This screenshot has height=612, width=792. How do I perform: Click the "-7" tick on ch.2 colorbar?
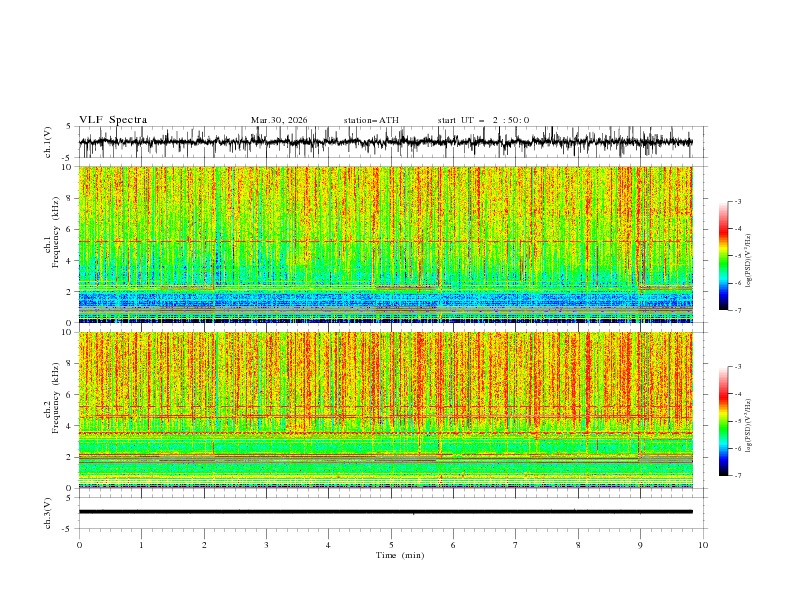(x=738, y=476)
